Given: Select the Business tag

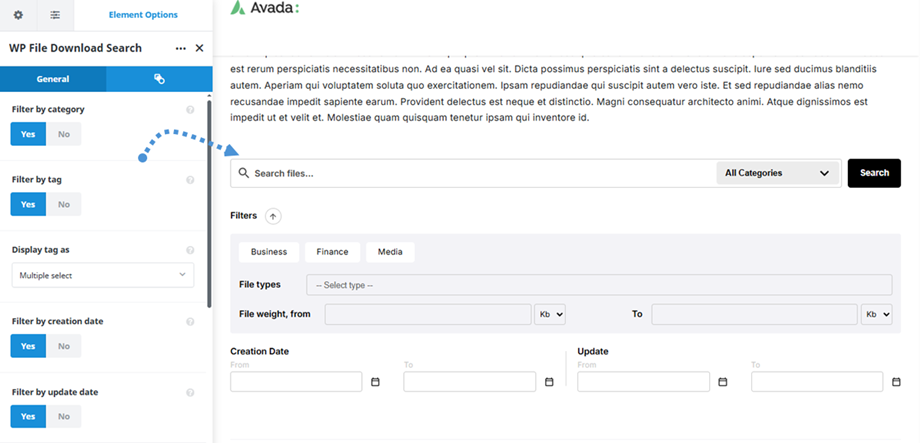Looking at the screenshot, I should pos(269,252).
